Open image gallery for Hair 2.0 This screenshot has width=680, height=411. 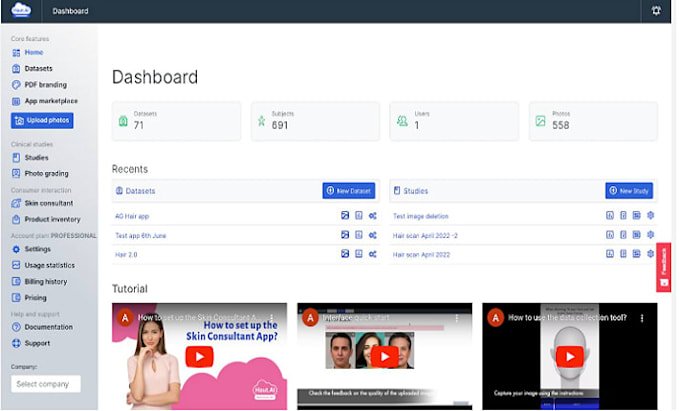345,254
